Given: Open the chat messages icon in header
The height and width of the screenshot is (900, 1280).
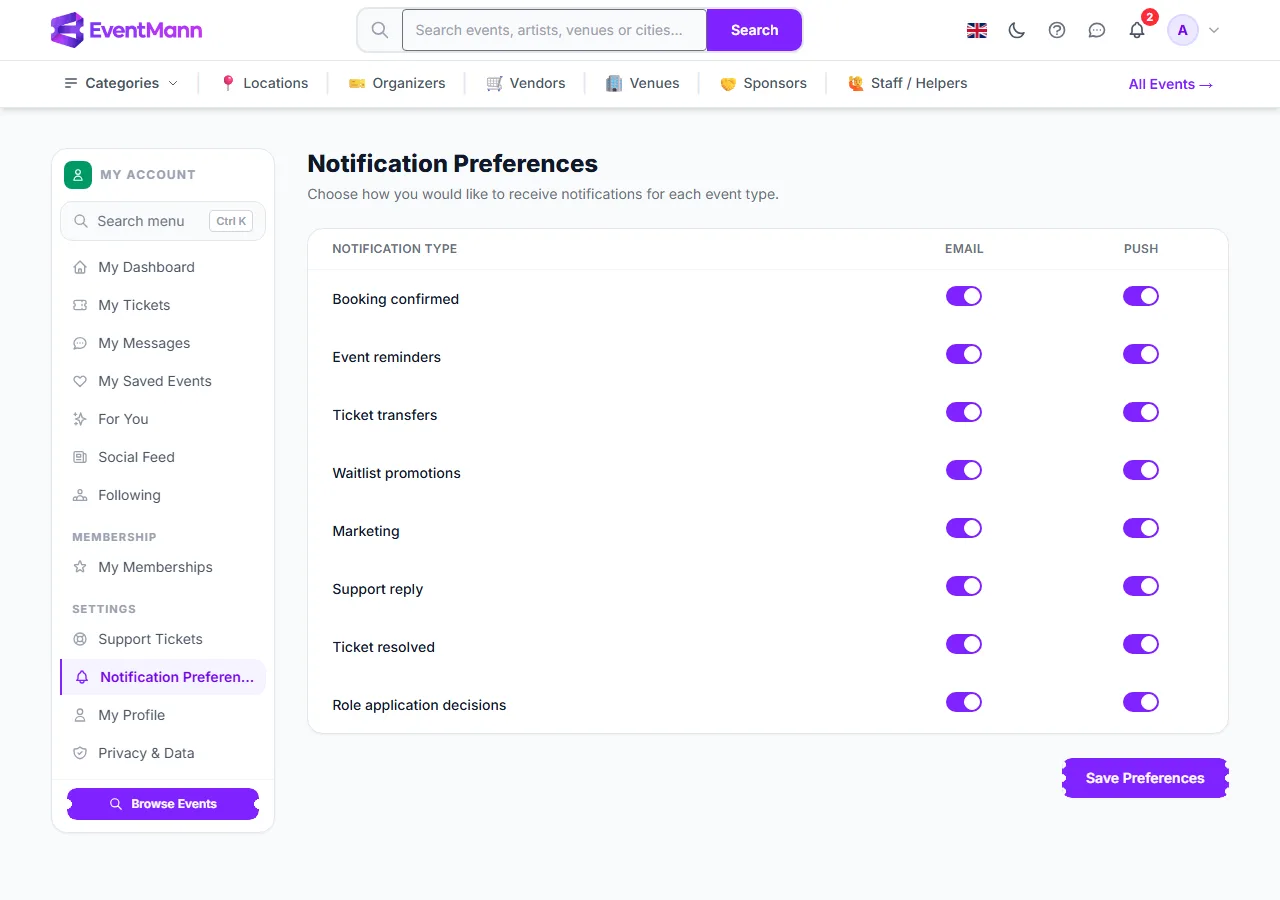Looking at the screenshot, I should point(1097,30).
